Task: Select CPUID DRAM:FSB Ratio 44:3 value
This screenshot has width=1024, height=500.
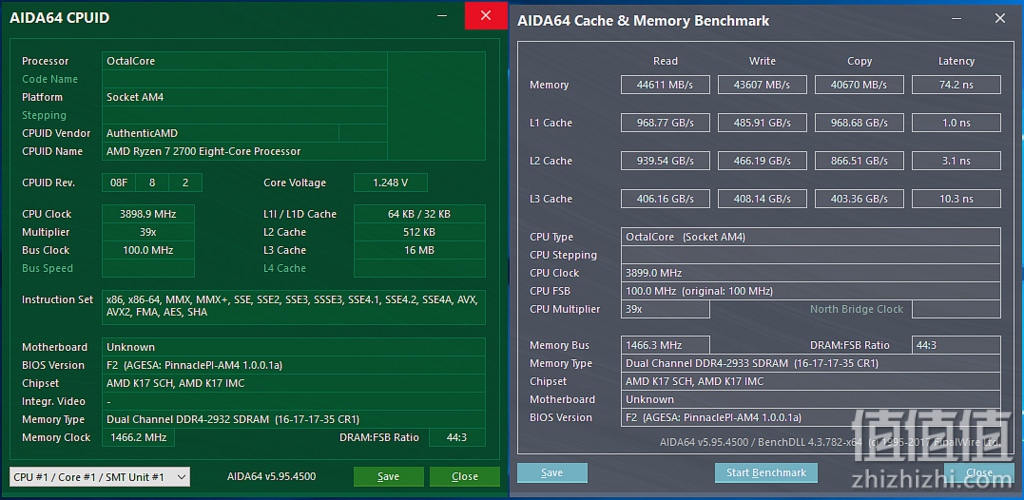Action: [456, 437]
